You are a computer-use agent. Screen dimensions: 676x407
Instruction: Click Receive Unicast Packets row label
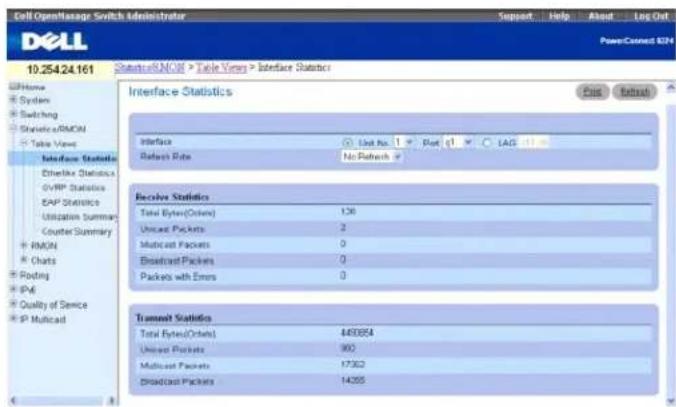[172, 229]
